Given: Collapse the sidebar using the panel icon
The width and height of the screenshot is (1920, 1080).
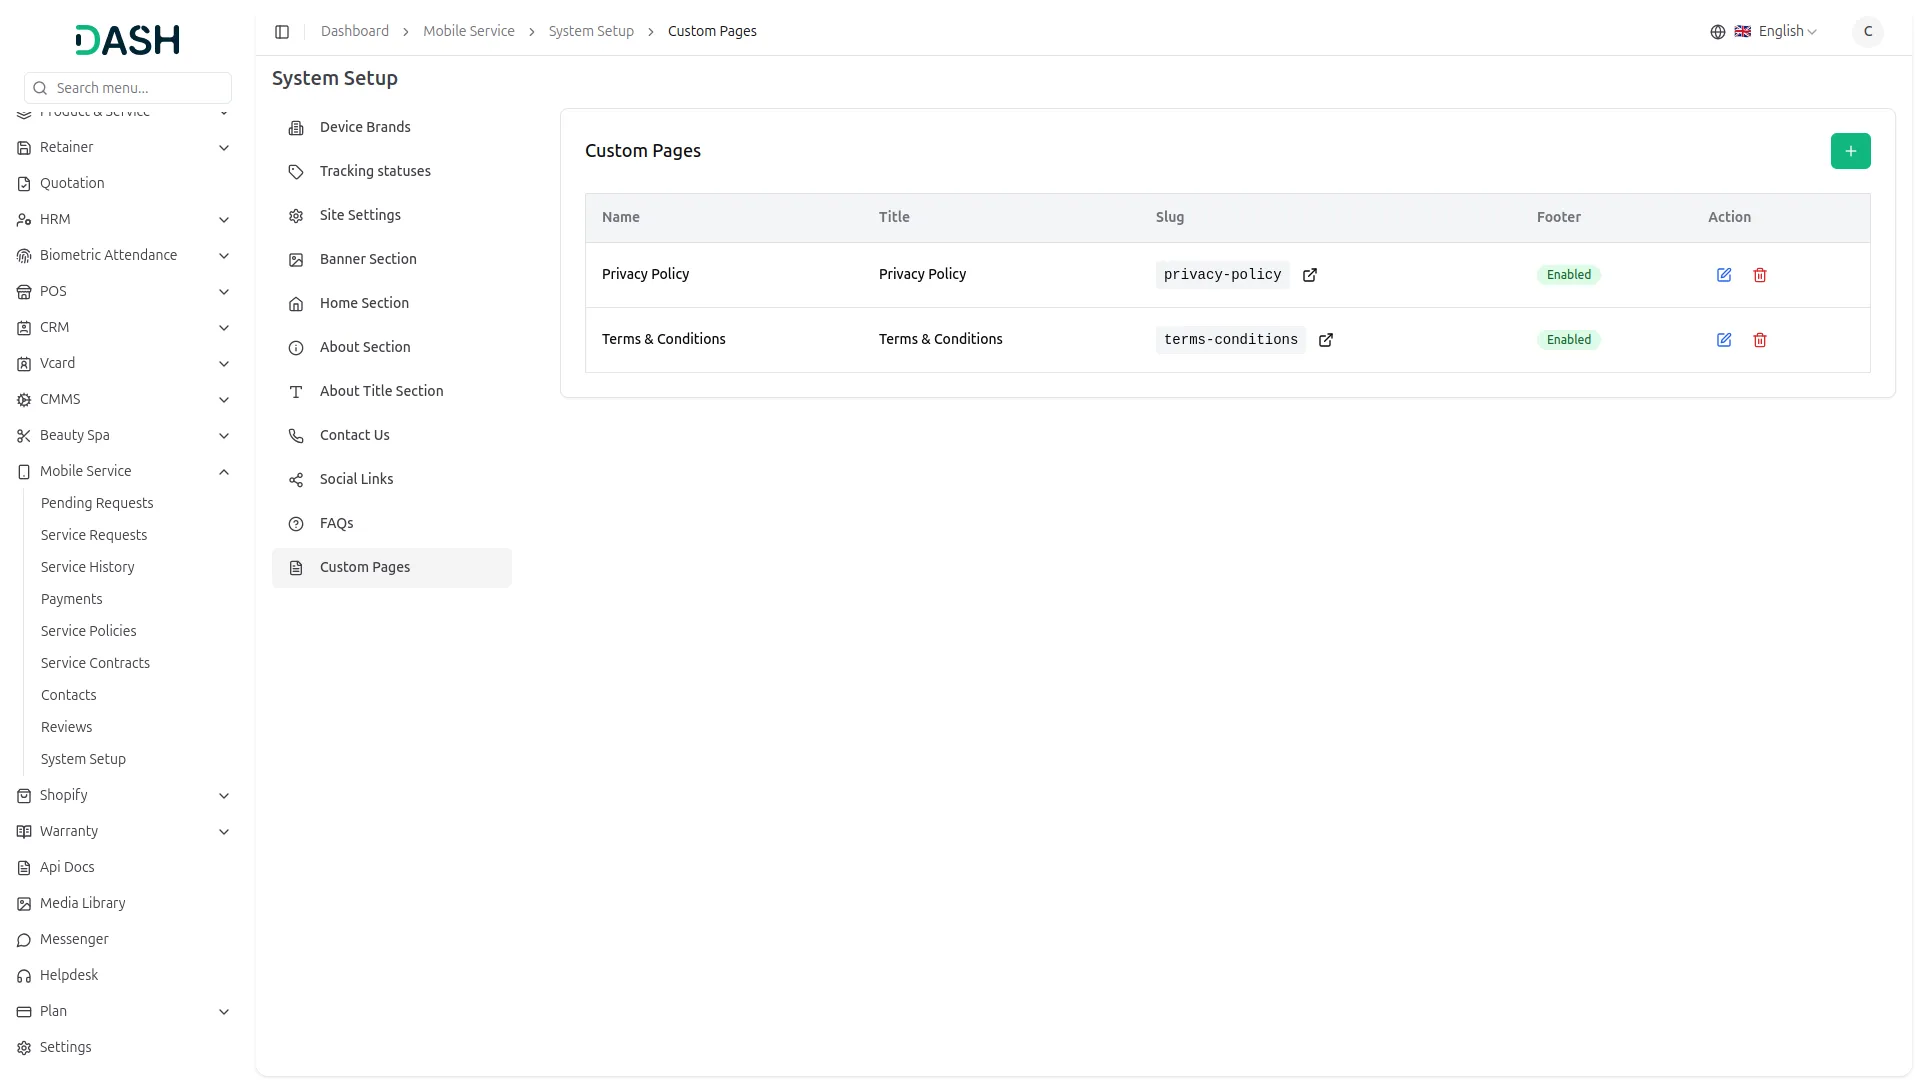Looking at the screenshot, I should click(282, 32).
